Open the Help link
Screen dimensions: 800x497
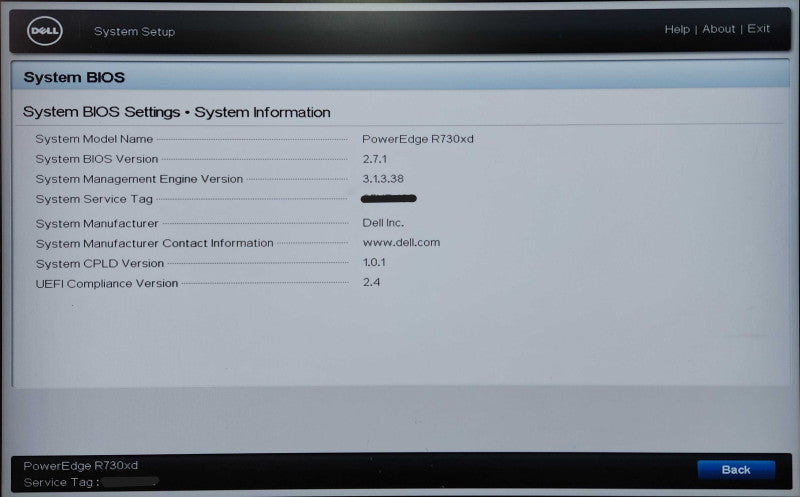677,29
